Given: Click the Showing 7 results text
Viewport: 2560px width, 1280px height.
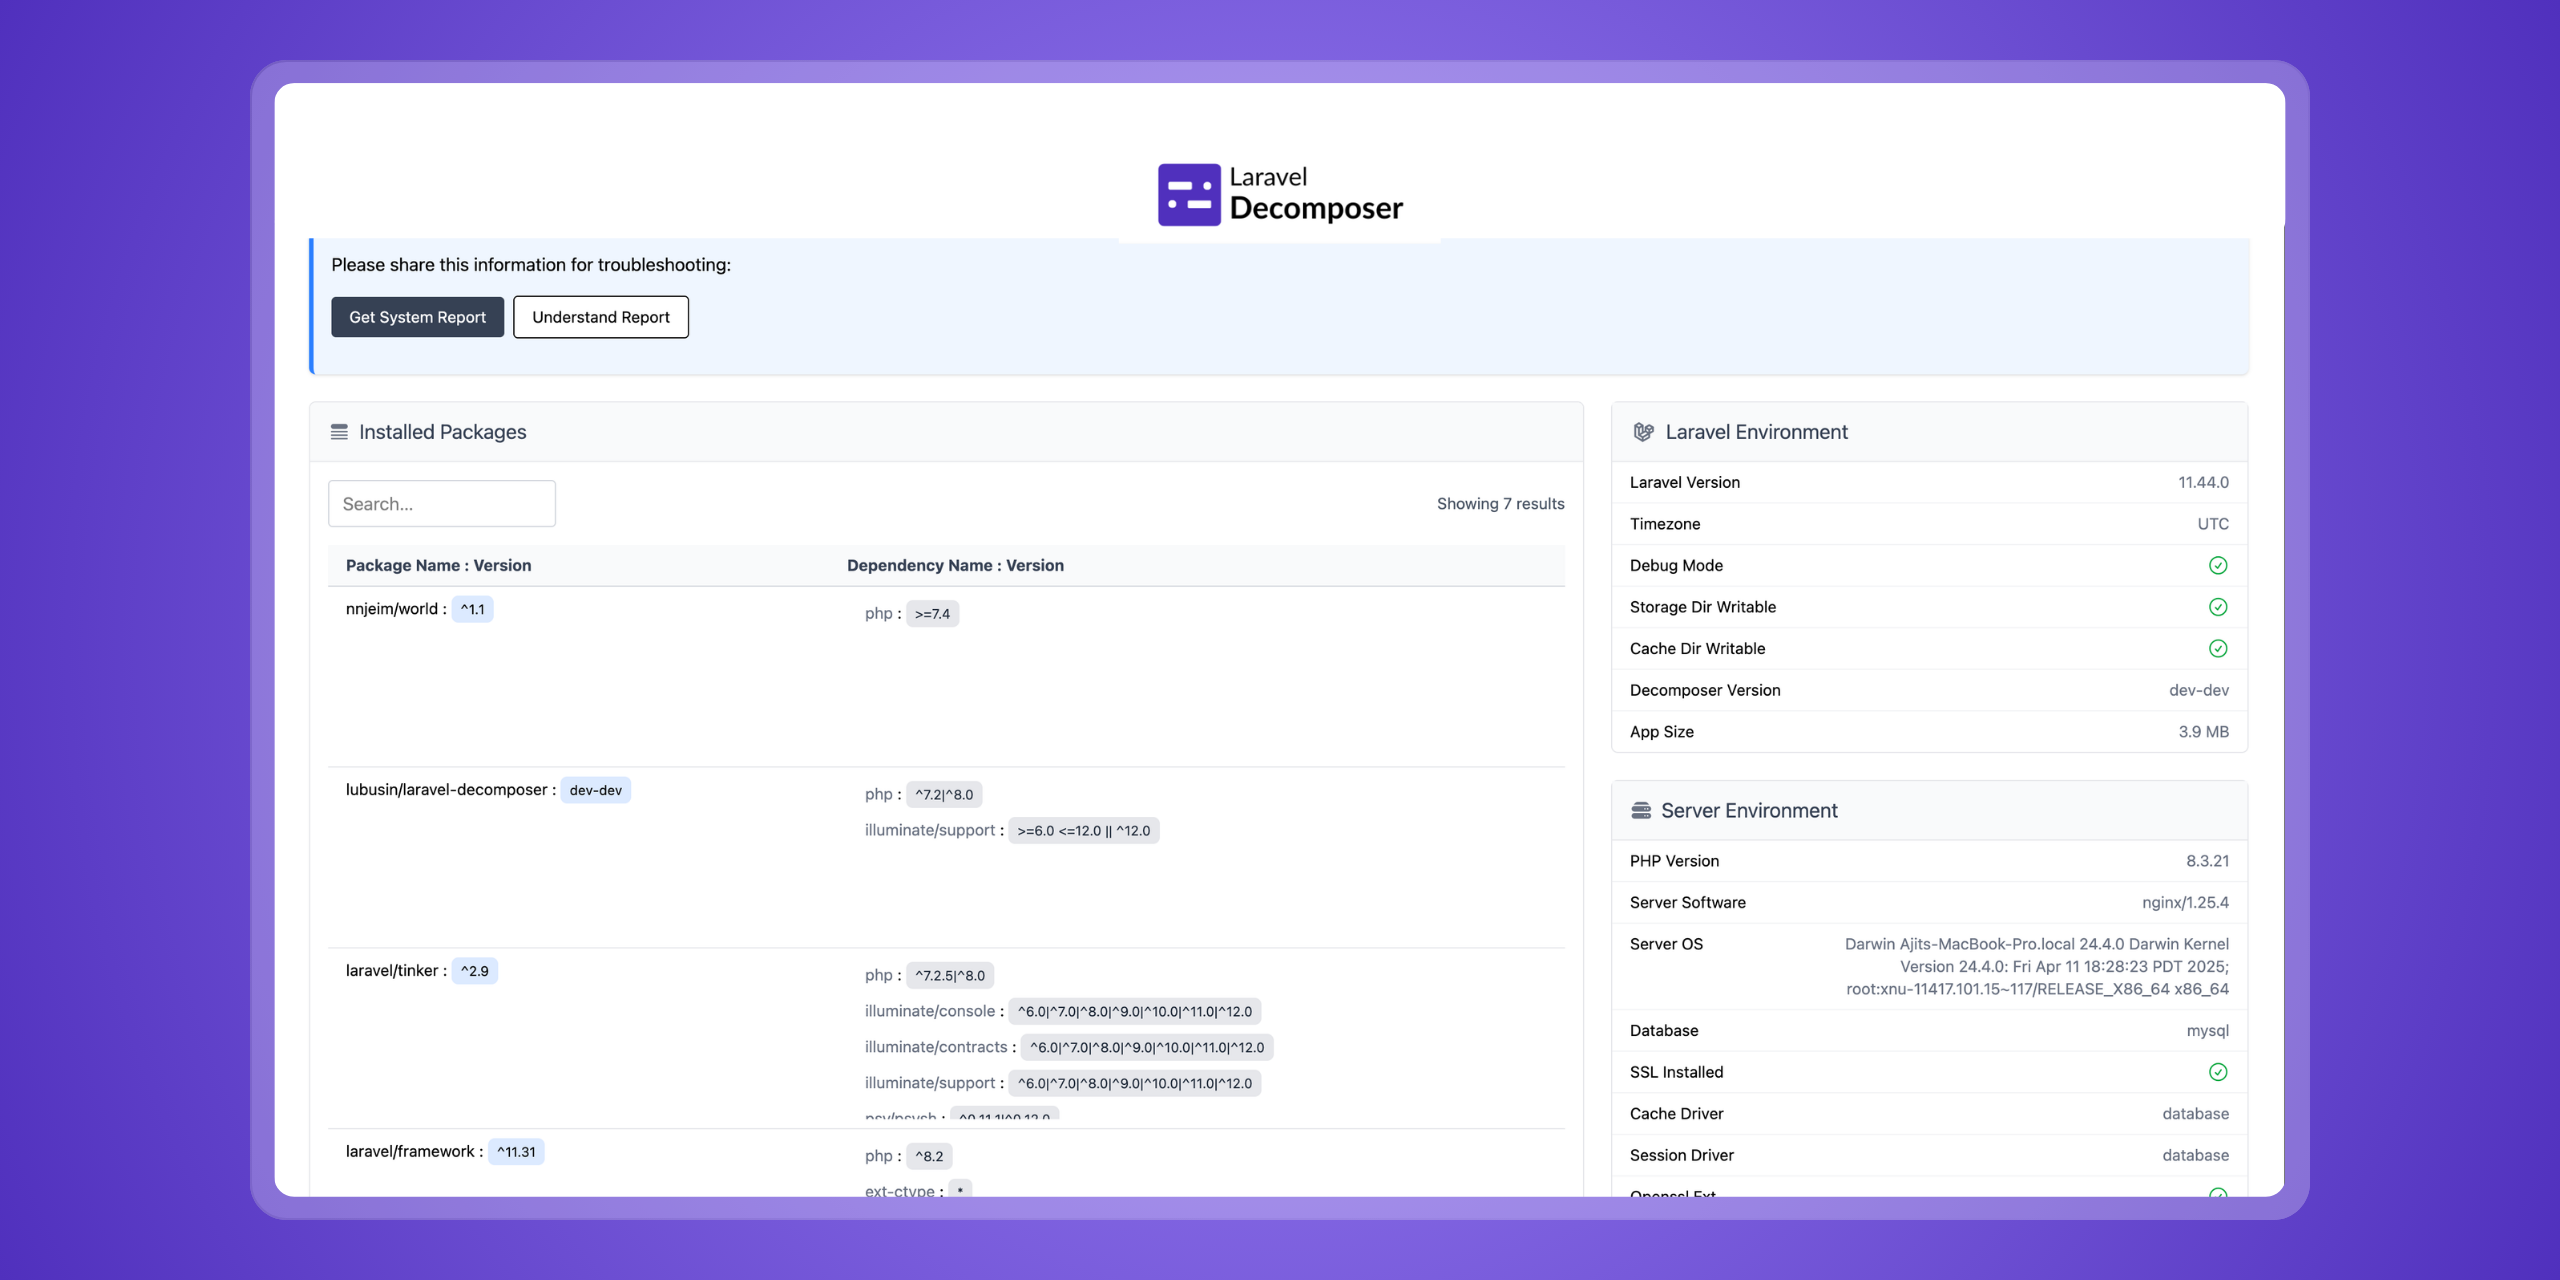Looking at the screenshot, I should (x=1500, y=504).
